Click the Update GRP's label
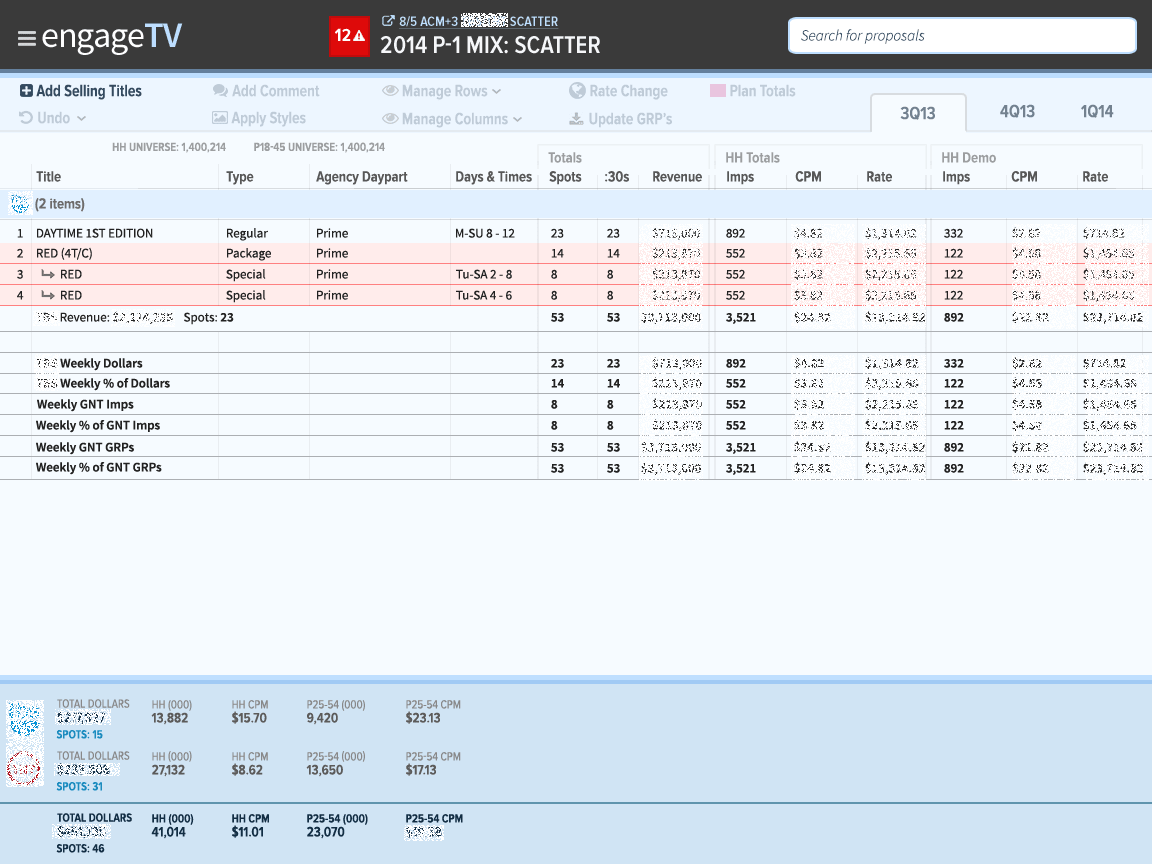Screen dimensions: 1152x864 (x=630, y=119)
